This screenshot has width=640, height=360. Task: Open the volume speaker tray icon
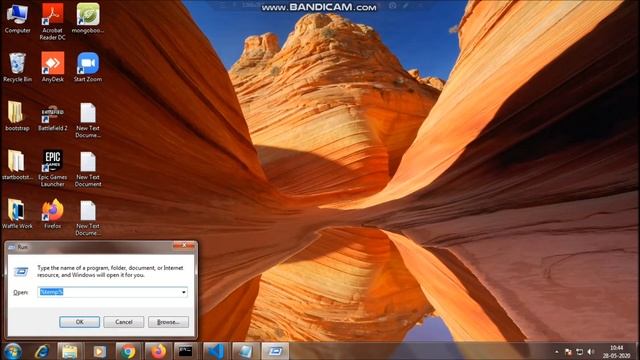(591, 352)
